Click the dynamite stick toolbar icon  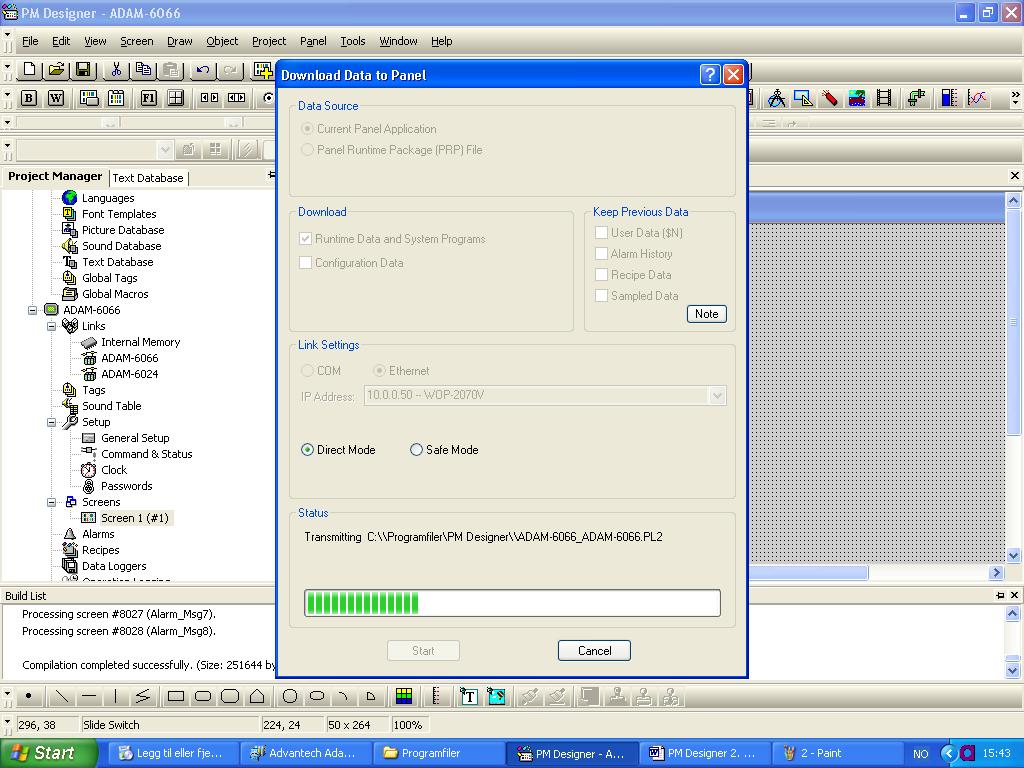click(829, 98)
